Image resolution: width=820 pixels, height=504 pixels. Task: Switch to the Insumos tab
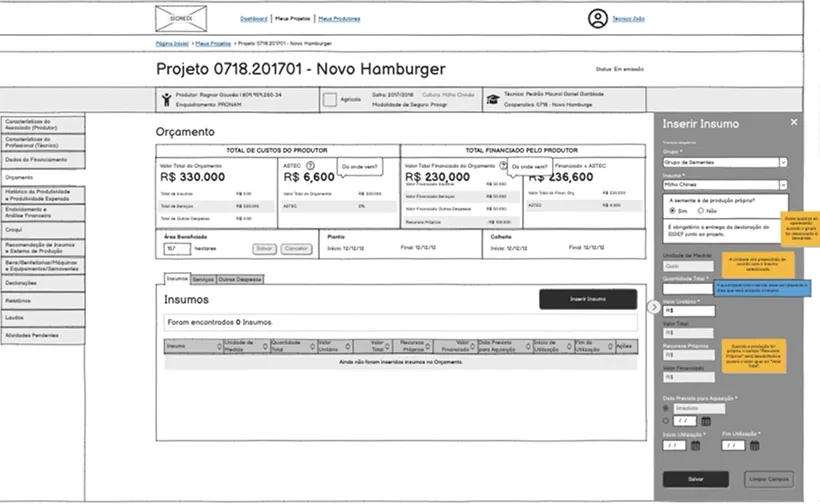[x=177, y=279]
